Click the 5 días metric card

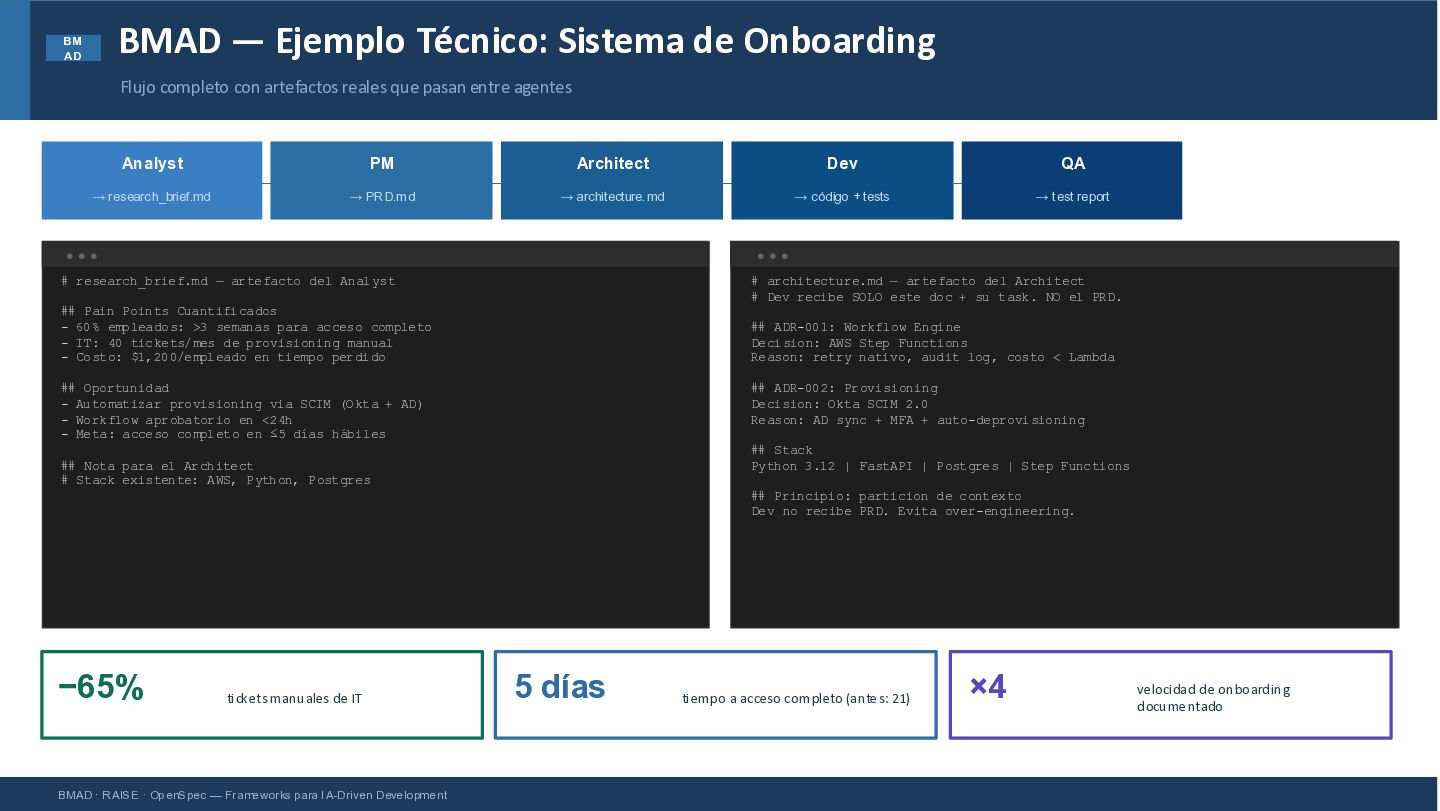pos(716,695)
